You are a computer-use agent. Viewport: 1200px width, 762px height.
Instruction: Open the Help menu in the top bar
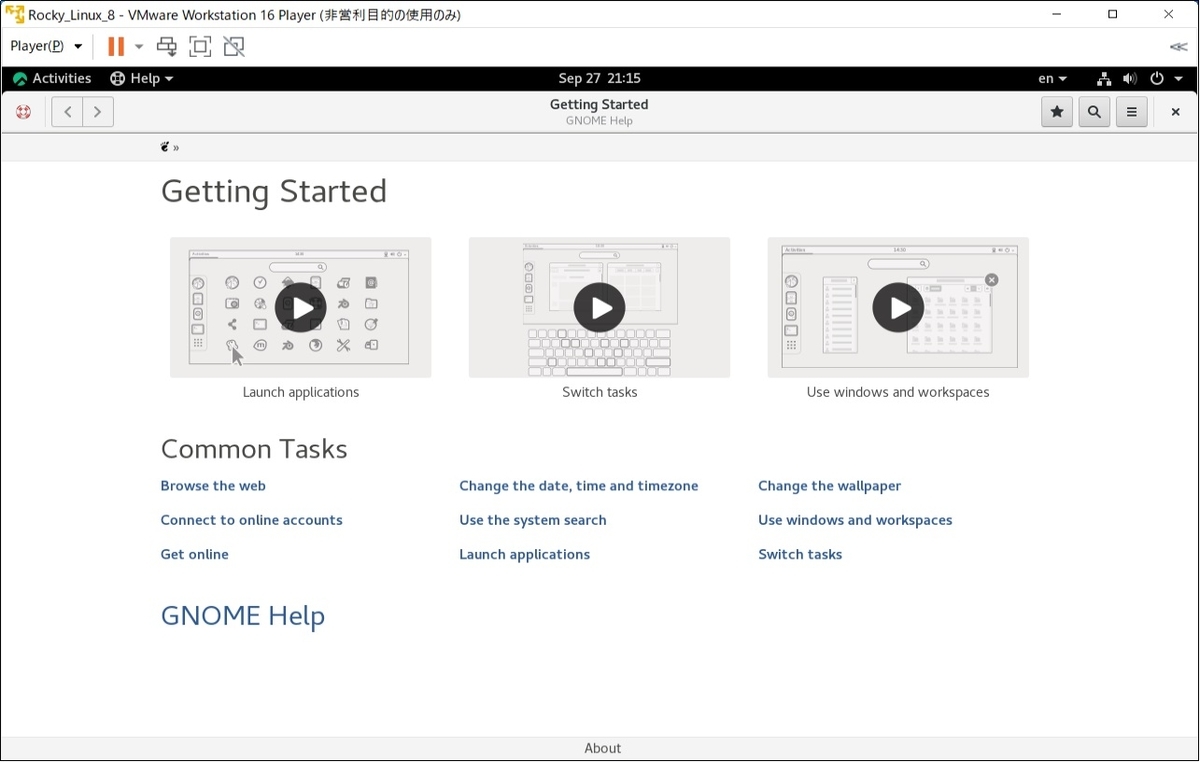tap(141, 78)
